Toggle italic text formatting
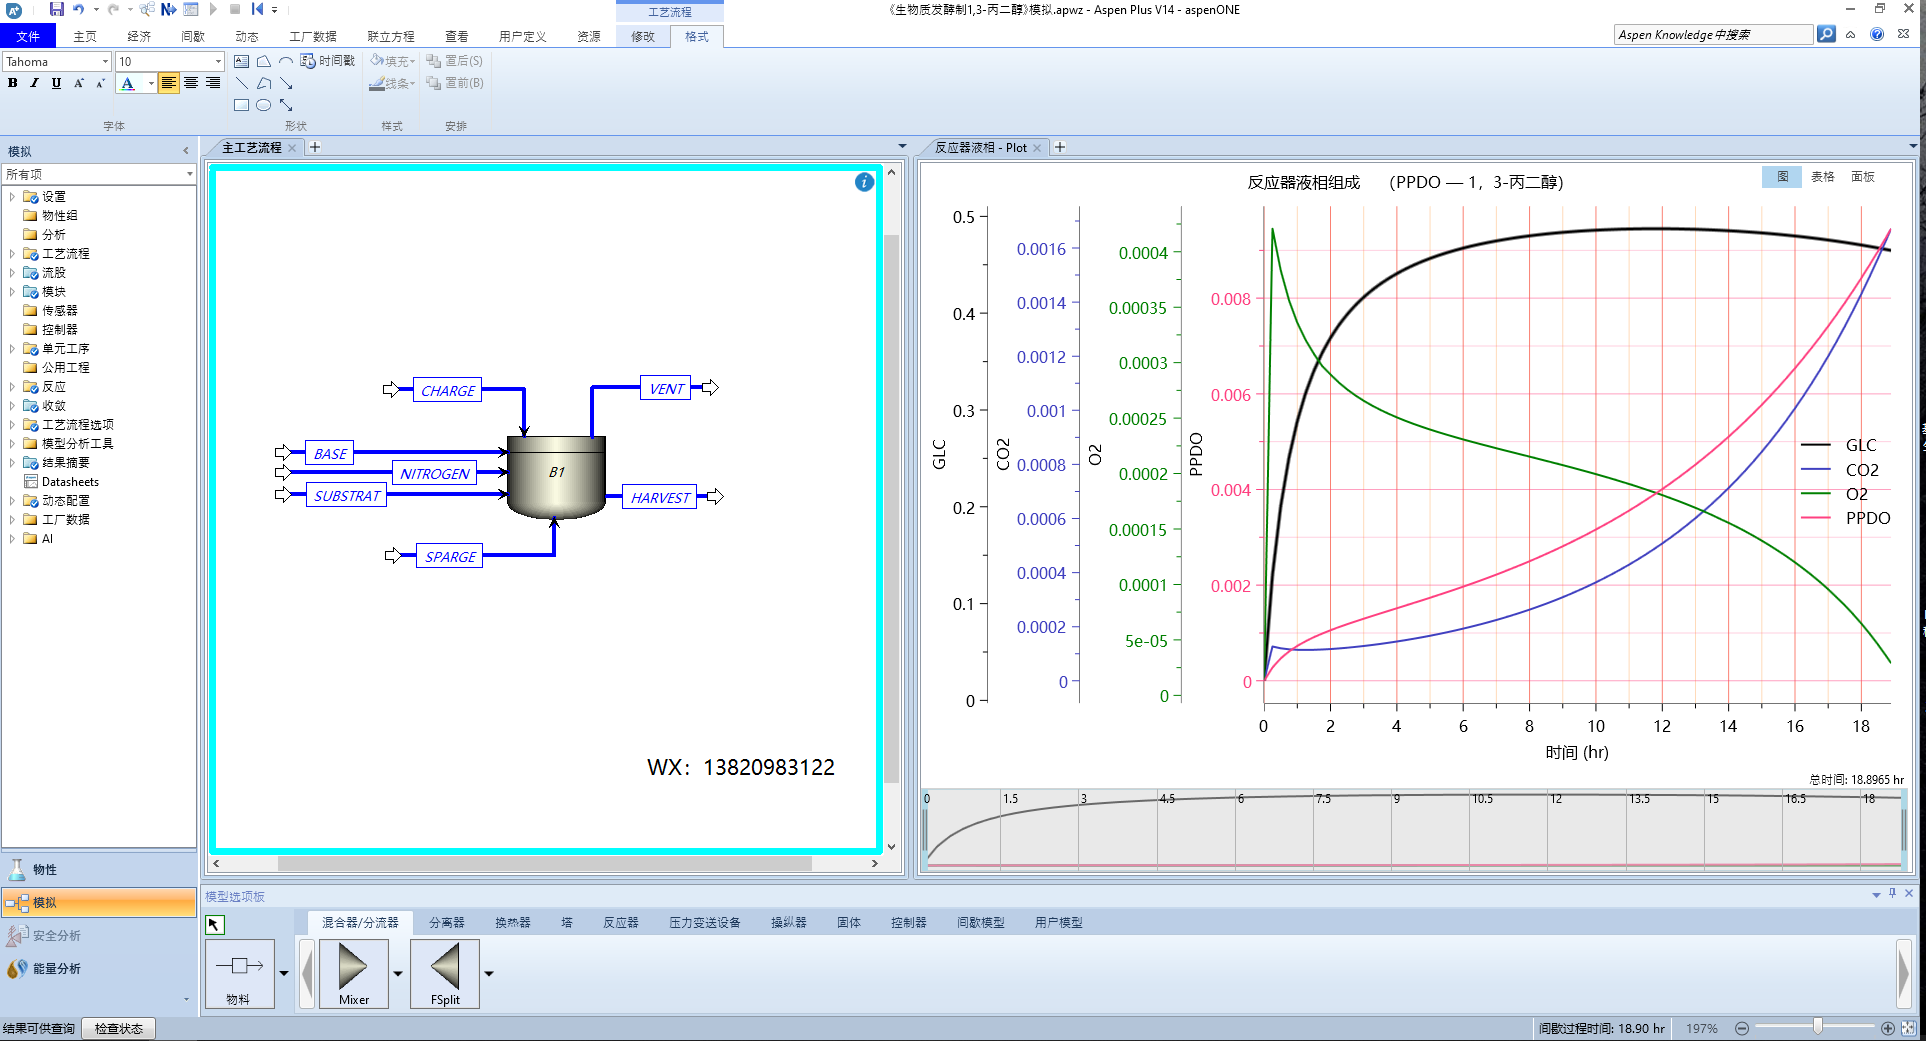Viewport: 1926px width, 1041px height. (x=34, y=83)
